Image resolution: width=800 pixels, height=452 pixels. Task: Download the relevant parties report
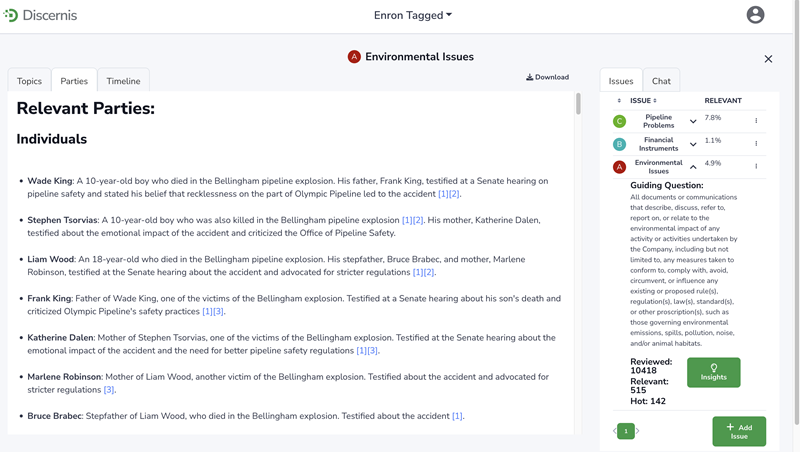[547, 77]
